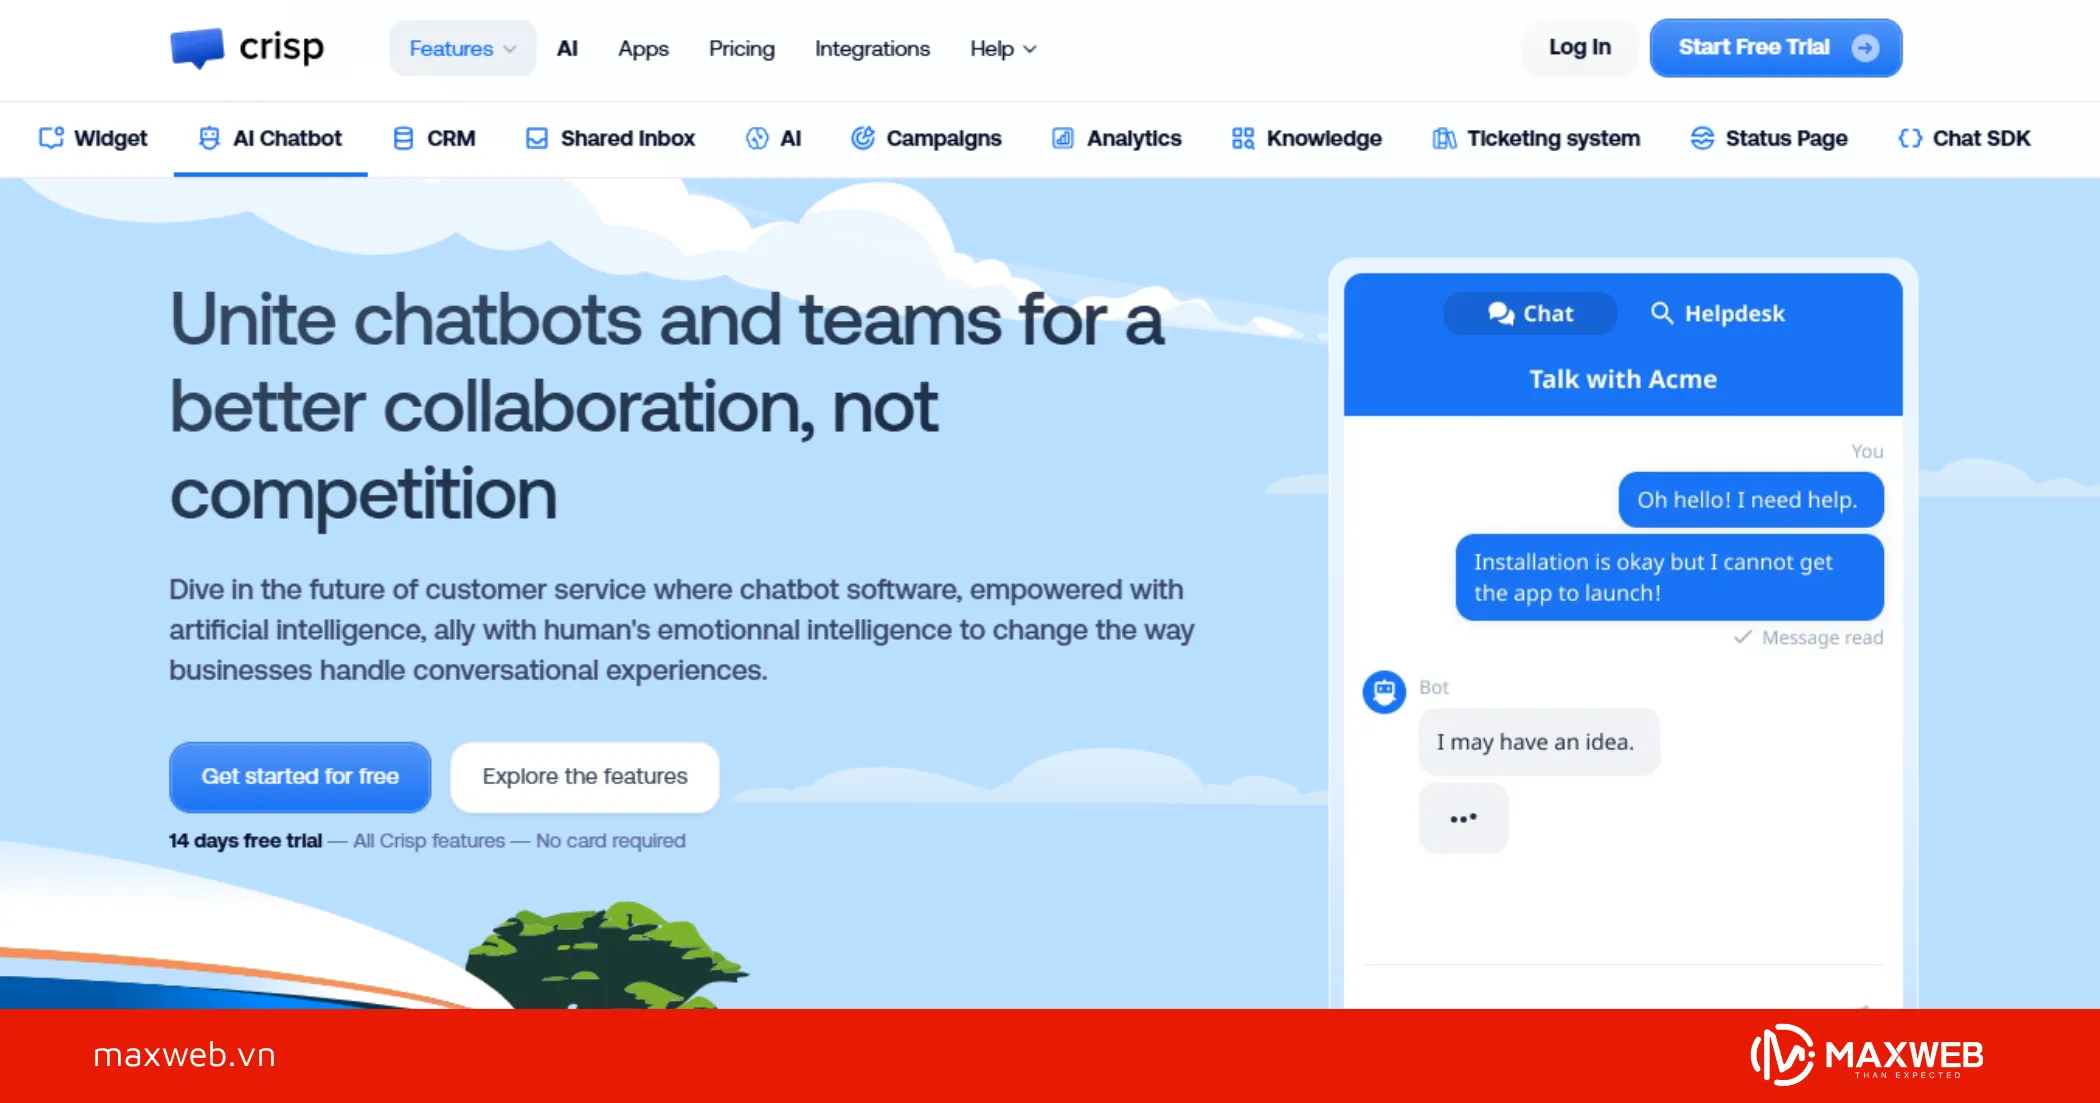Expand the Status Page feature

click(1702, 138)
